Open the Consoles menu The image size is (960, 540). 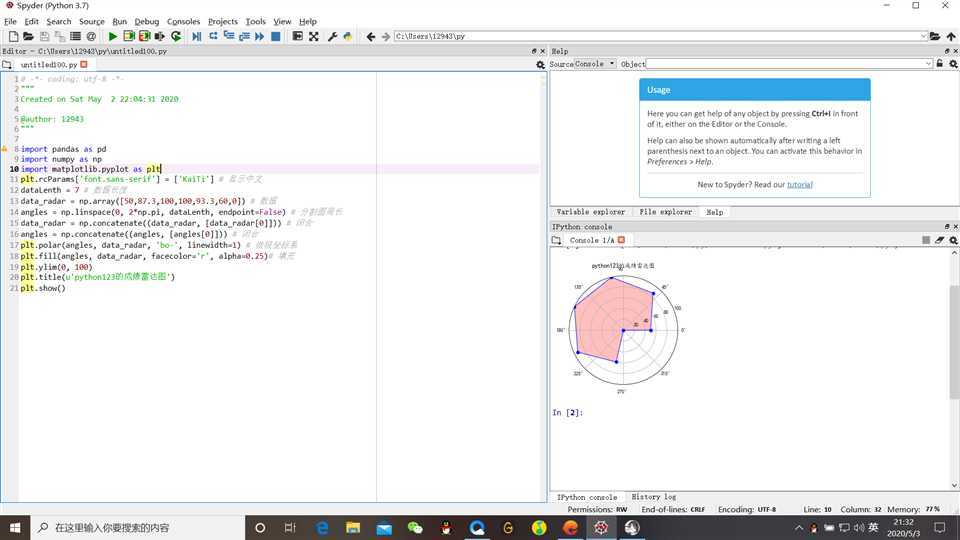point(183,21)
